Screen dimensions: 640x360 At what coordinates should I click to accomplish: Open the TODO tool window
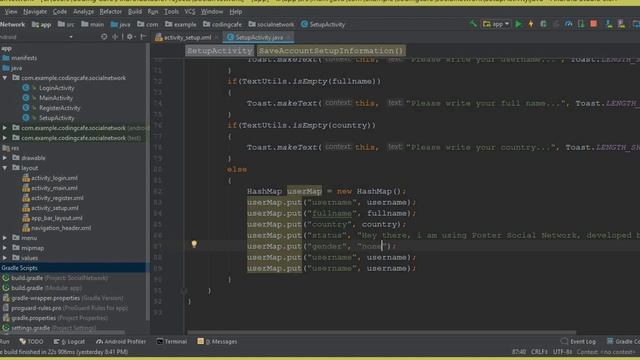[31, 341]
